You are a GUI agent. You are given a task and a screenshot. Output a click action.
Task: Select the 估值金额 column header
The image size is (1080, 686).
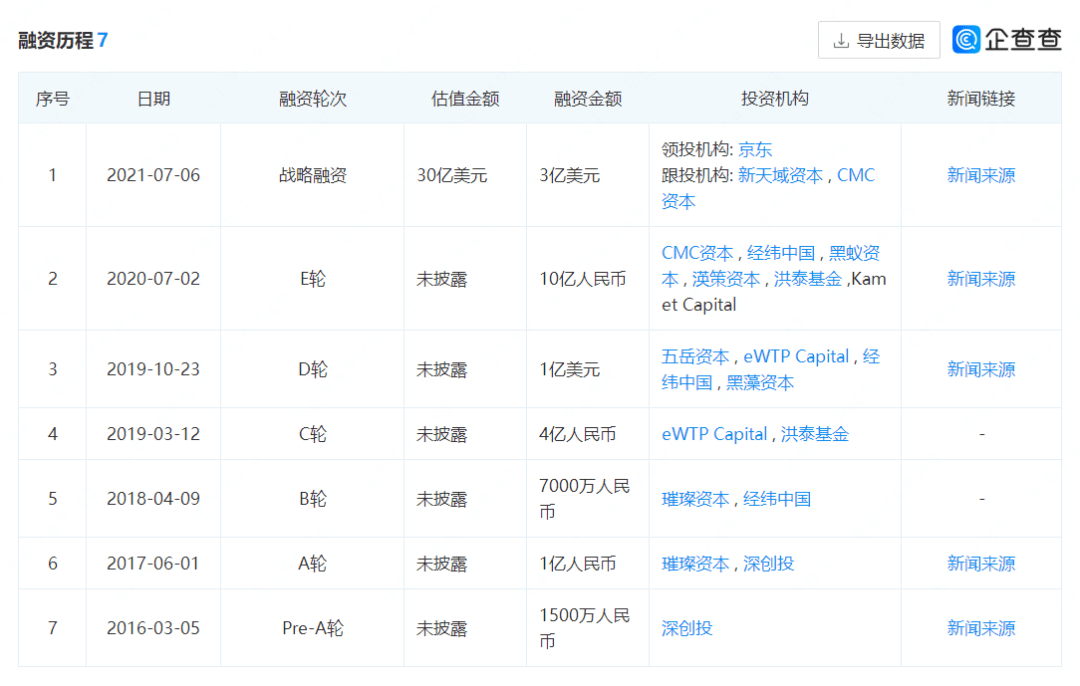pos(465,98)
